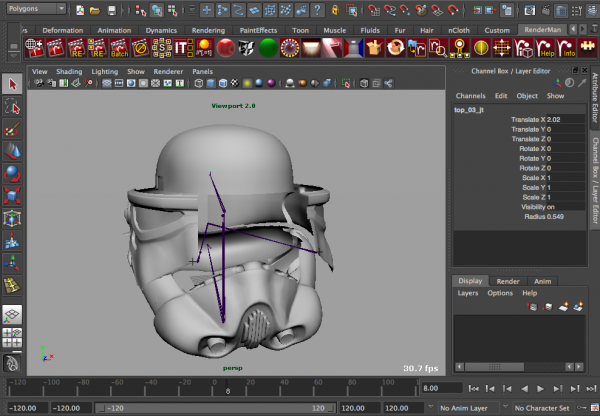Open the layer editor Options menu
Viewport: 600px width, 416px height.
pos(500,293)
